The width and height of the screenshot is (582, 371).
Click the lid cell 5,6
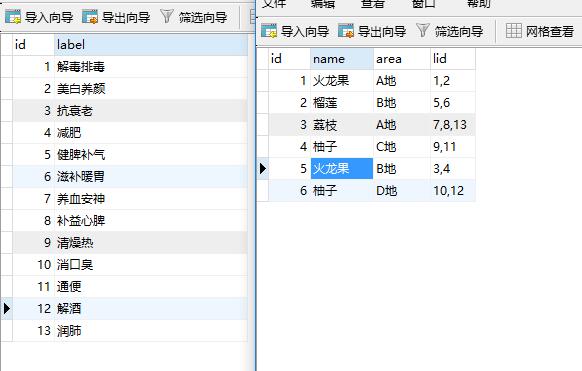[x=453, y=103]
